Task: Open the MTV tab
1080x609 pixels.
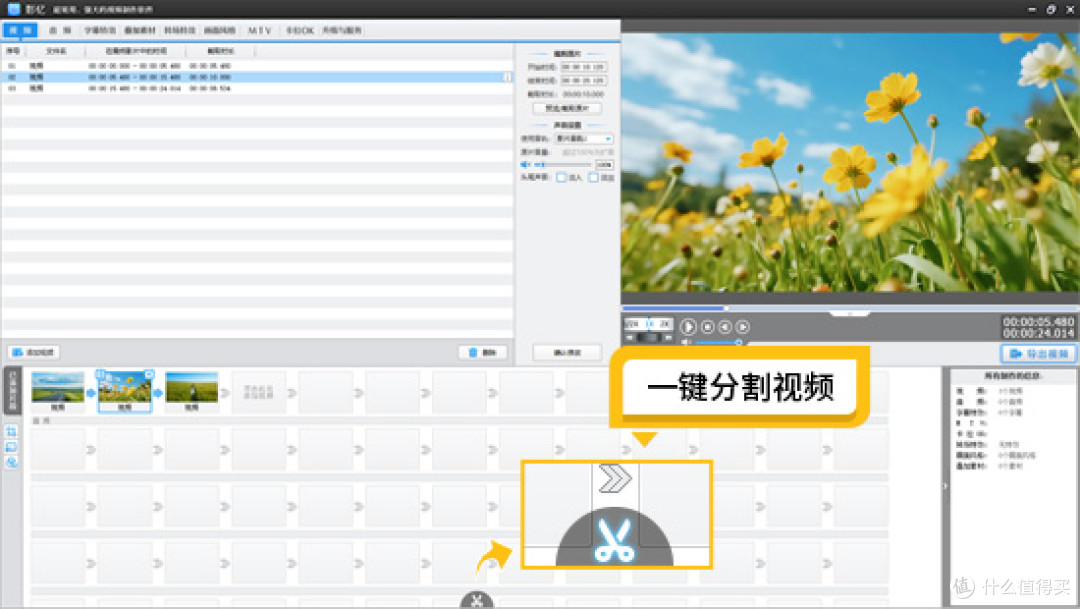Action: tap(260, 30)
